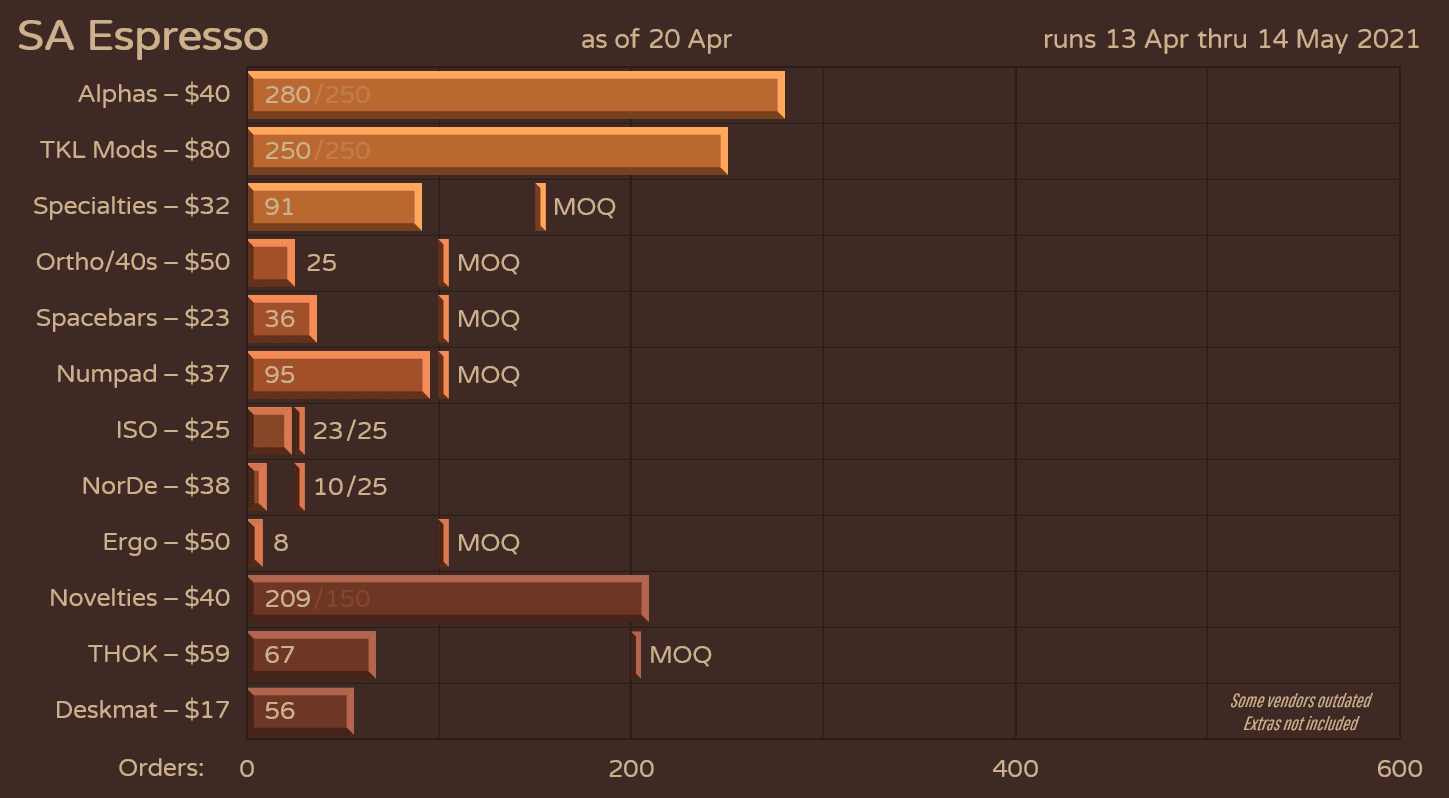Click the "as of 20 Apr" date text
Image resolution: width=1449 pixels, height=798 pixels.
coord(656,39)
